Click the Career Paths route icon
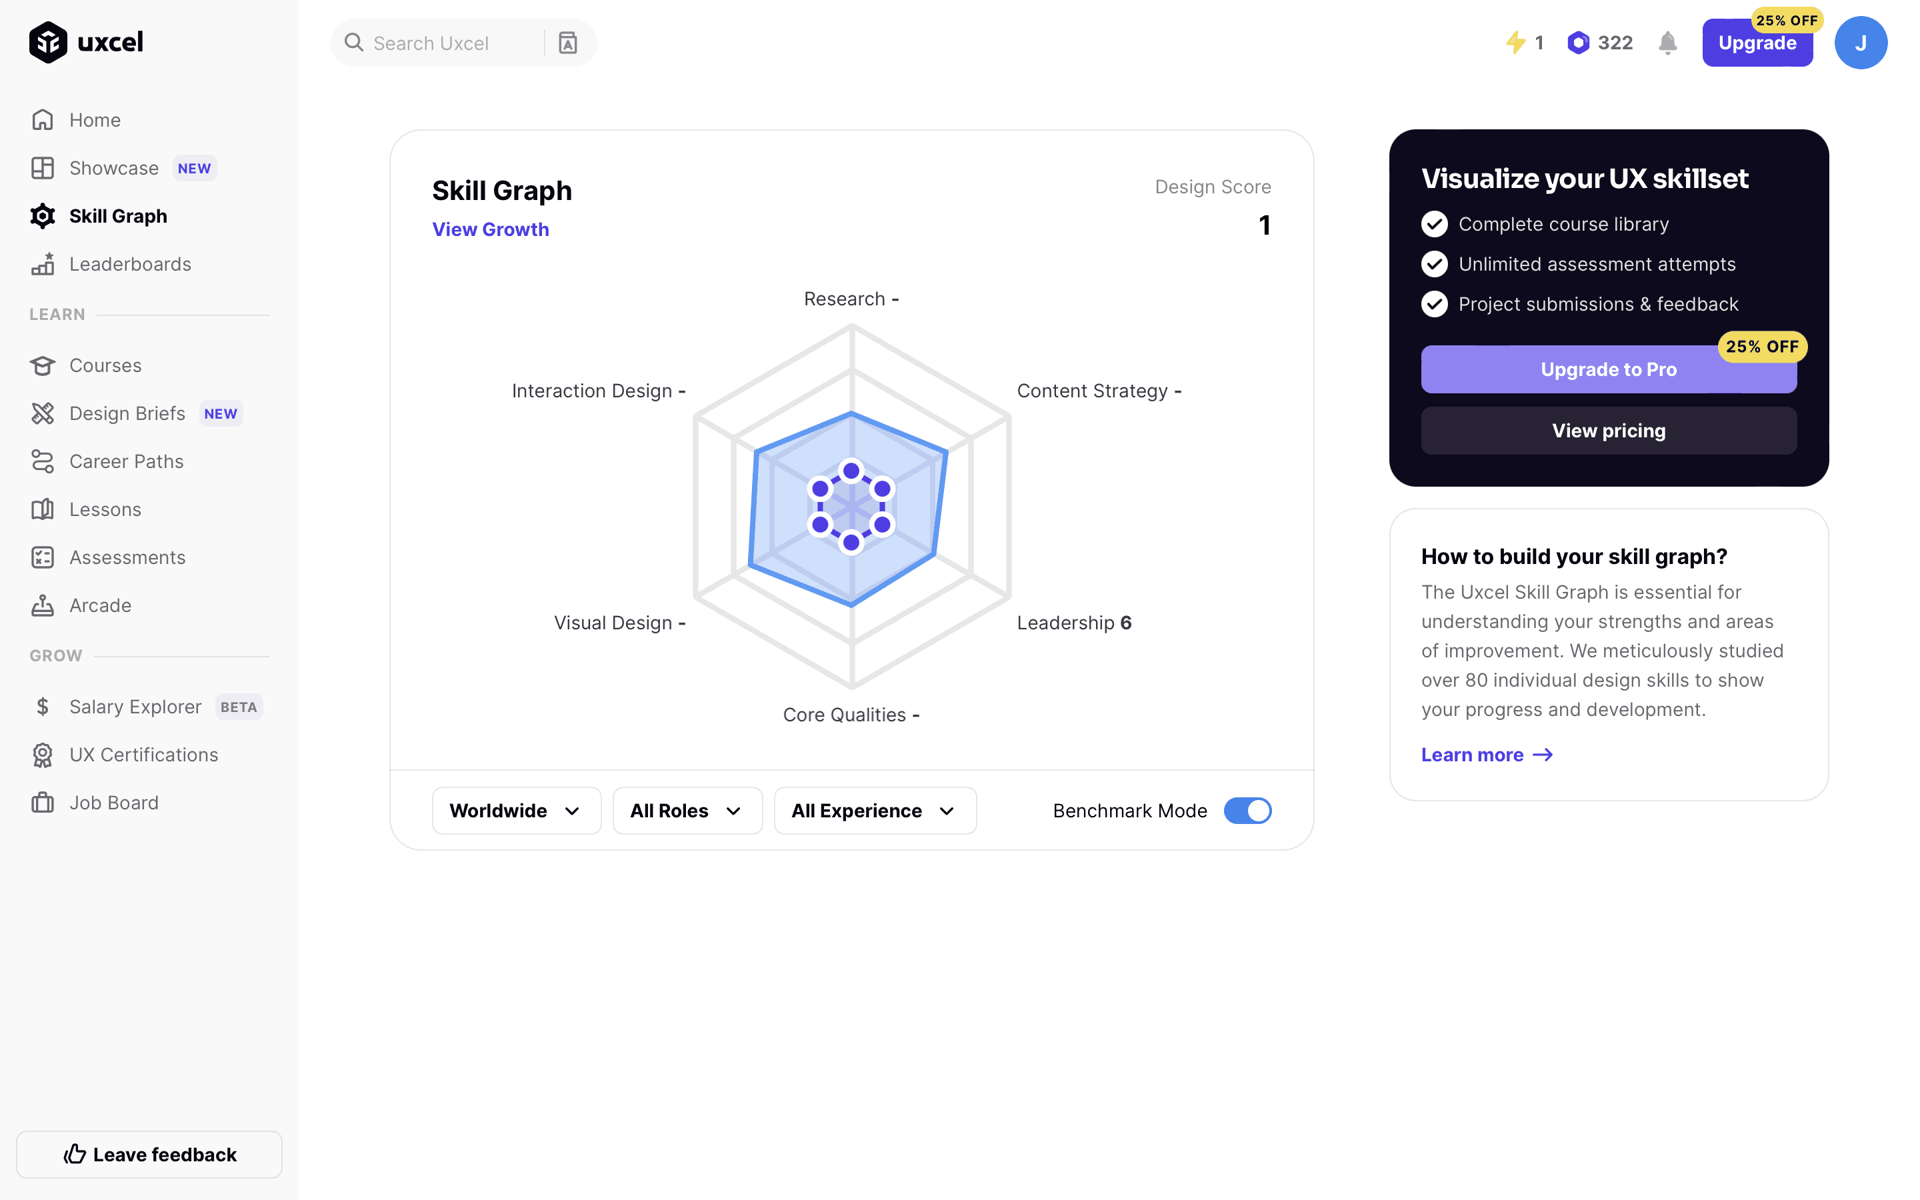Viewport: 1920px width, 1200px height. 42,461
